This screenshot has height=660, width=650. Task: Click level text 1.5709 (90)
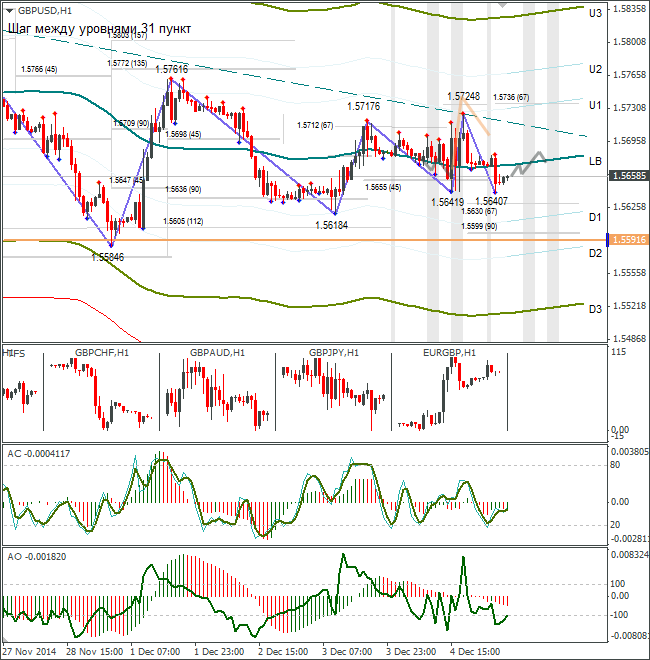(x=131, y=123)
